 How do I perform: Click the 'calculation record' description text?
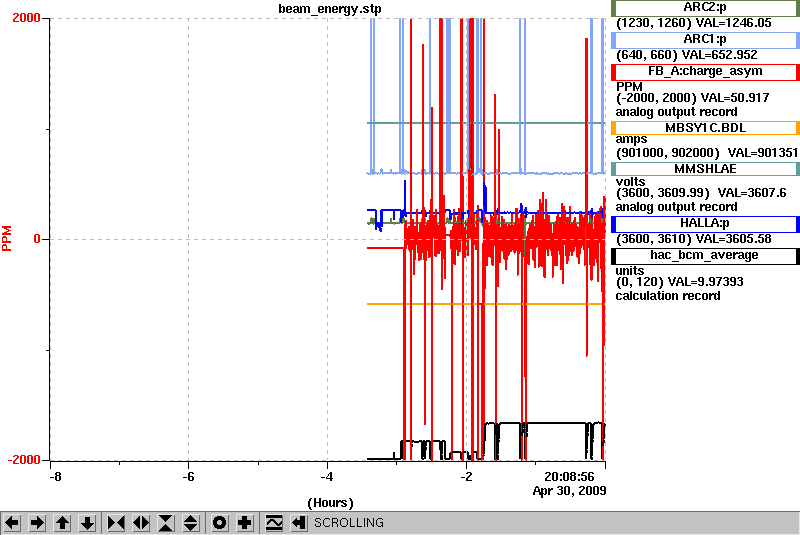coord(668,296)
